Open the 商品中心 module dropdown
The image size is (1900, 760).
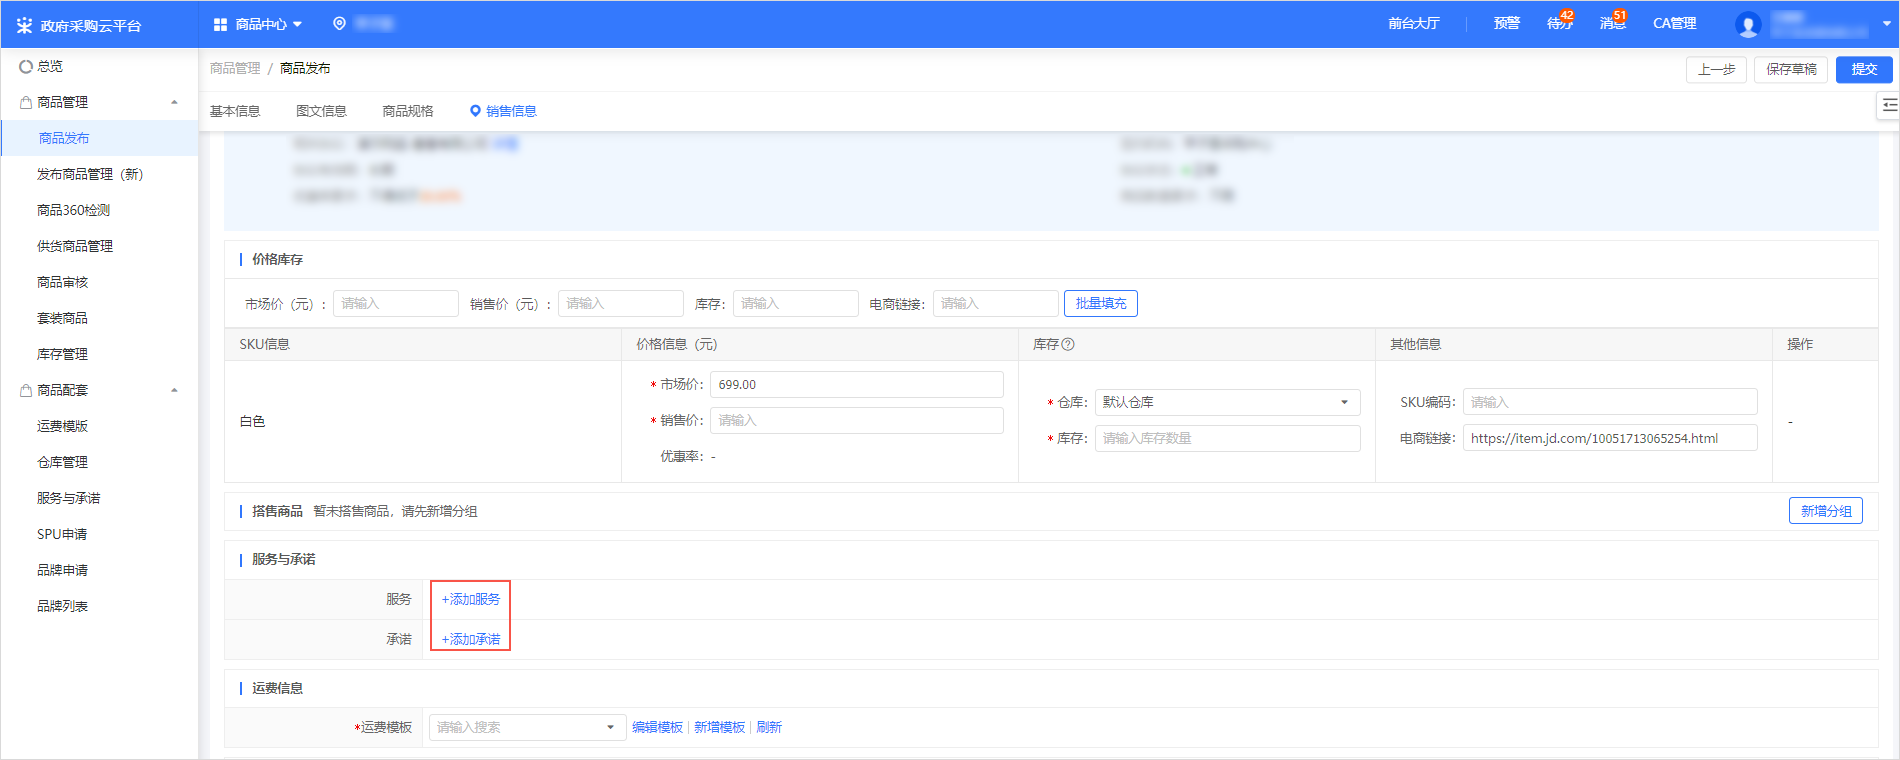click(x=258, y=24)
